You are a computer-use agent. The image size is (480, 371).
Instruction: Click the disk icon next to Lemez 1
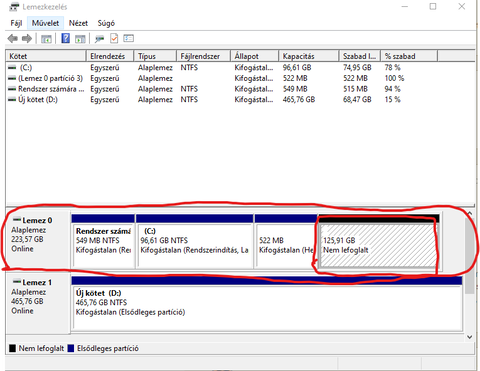coord(17,281)
